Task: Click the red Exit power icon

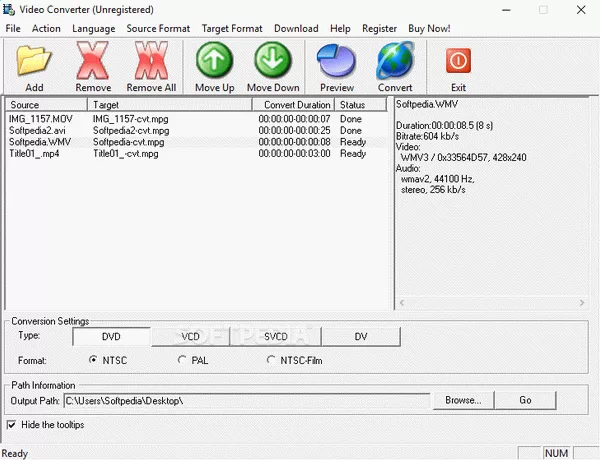Action: [x=458, y=60]
